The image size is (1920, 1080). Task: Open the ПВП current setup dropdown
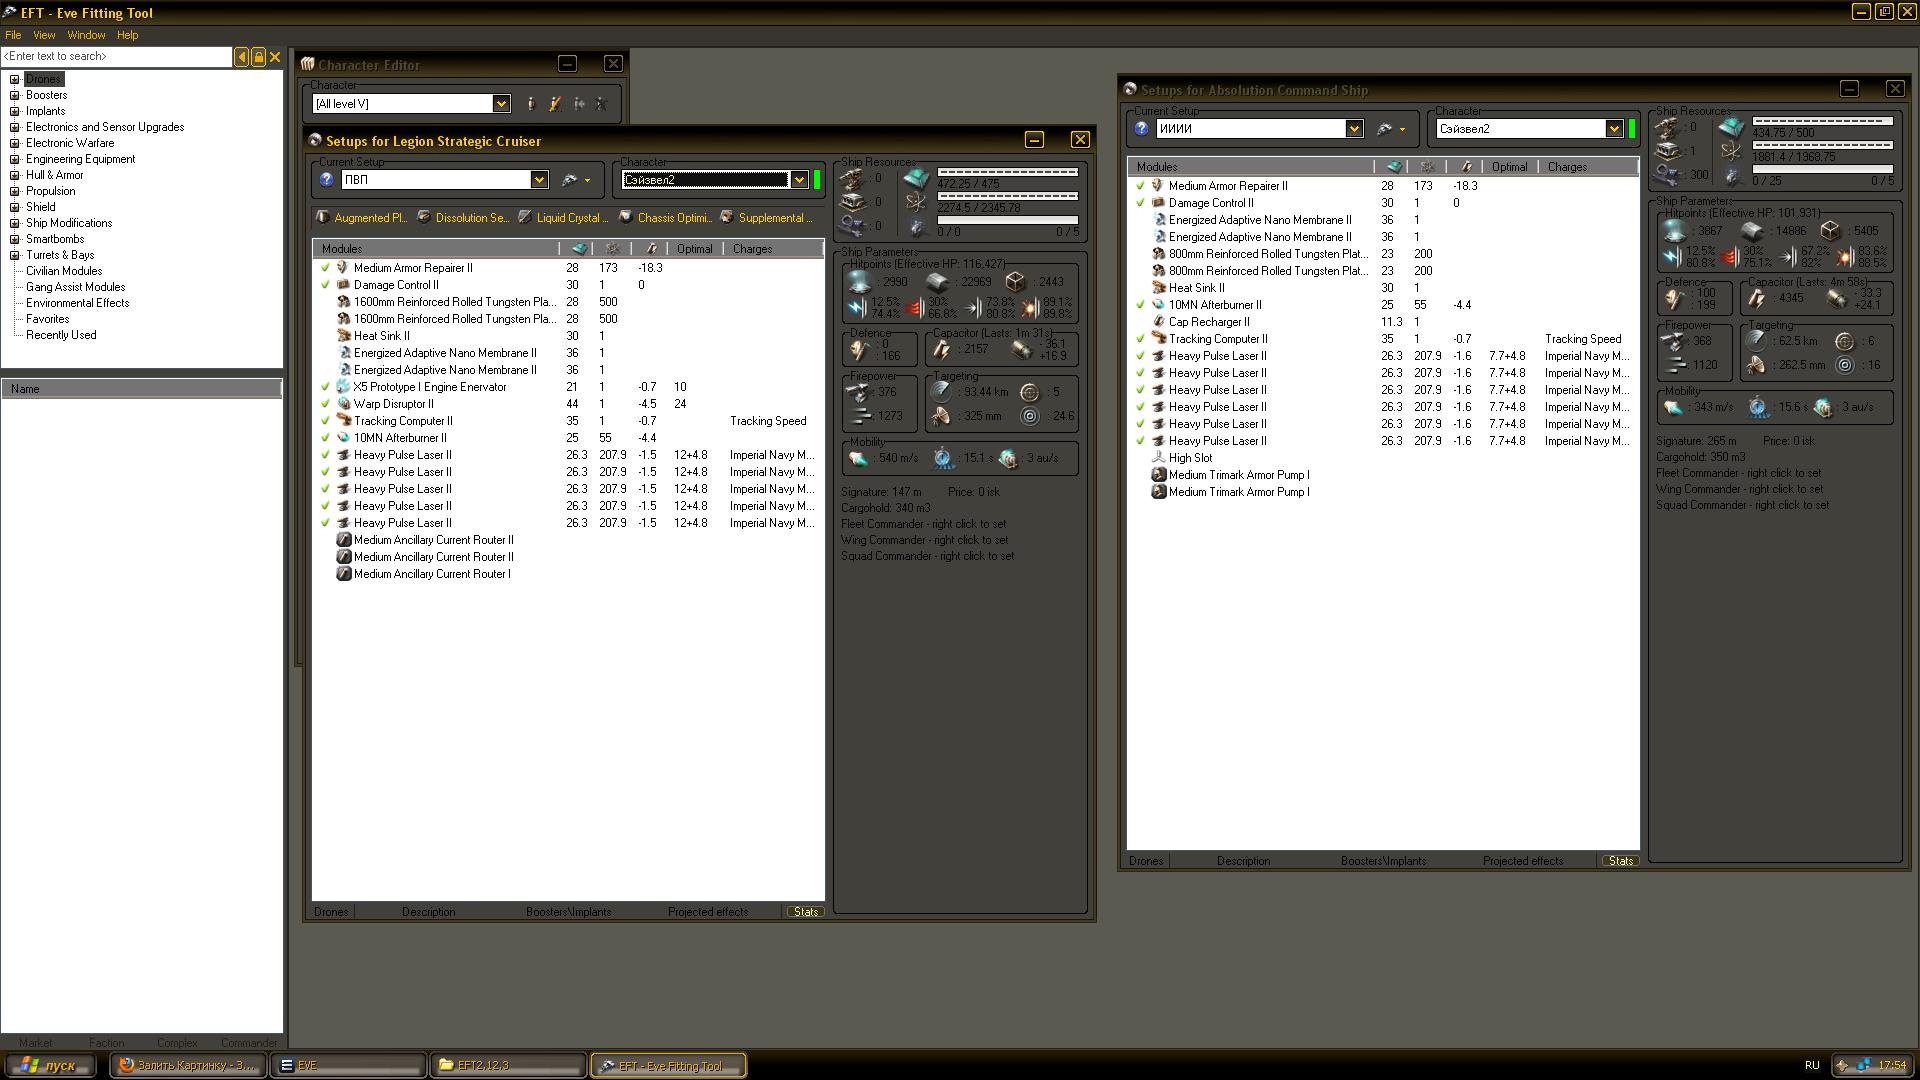point(539,180)
